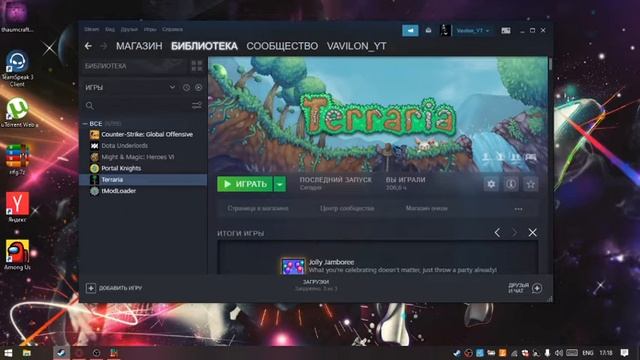Viewport: 640px width, 360px height.
Task: Expand the ИГРЫ category dropdown
Action: coord(172,87)
